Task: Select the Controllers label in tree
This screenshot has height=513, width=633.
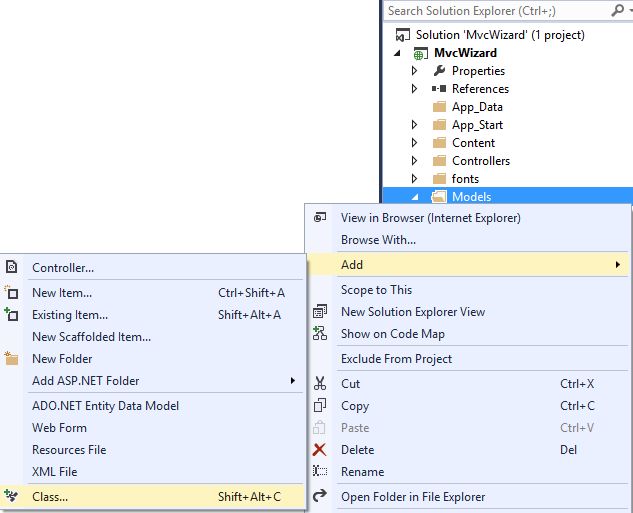Action: point(481,161)
